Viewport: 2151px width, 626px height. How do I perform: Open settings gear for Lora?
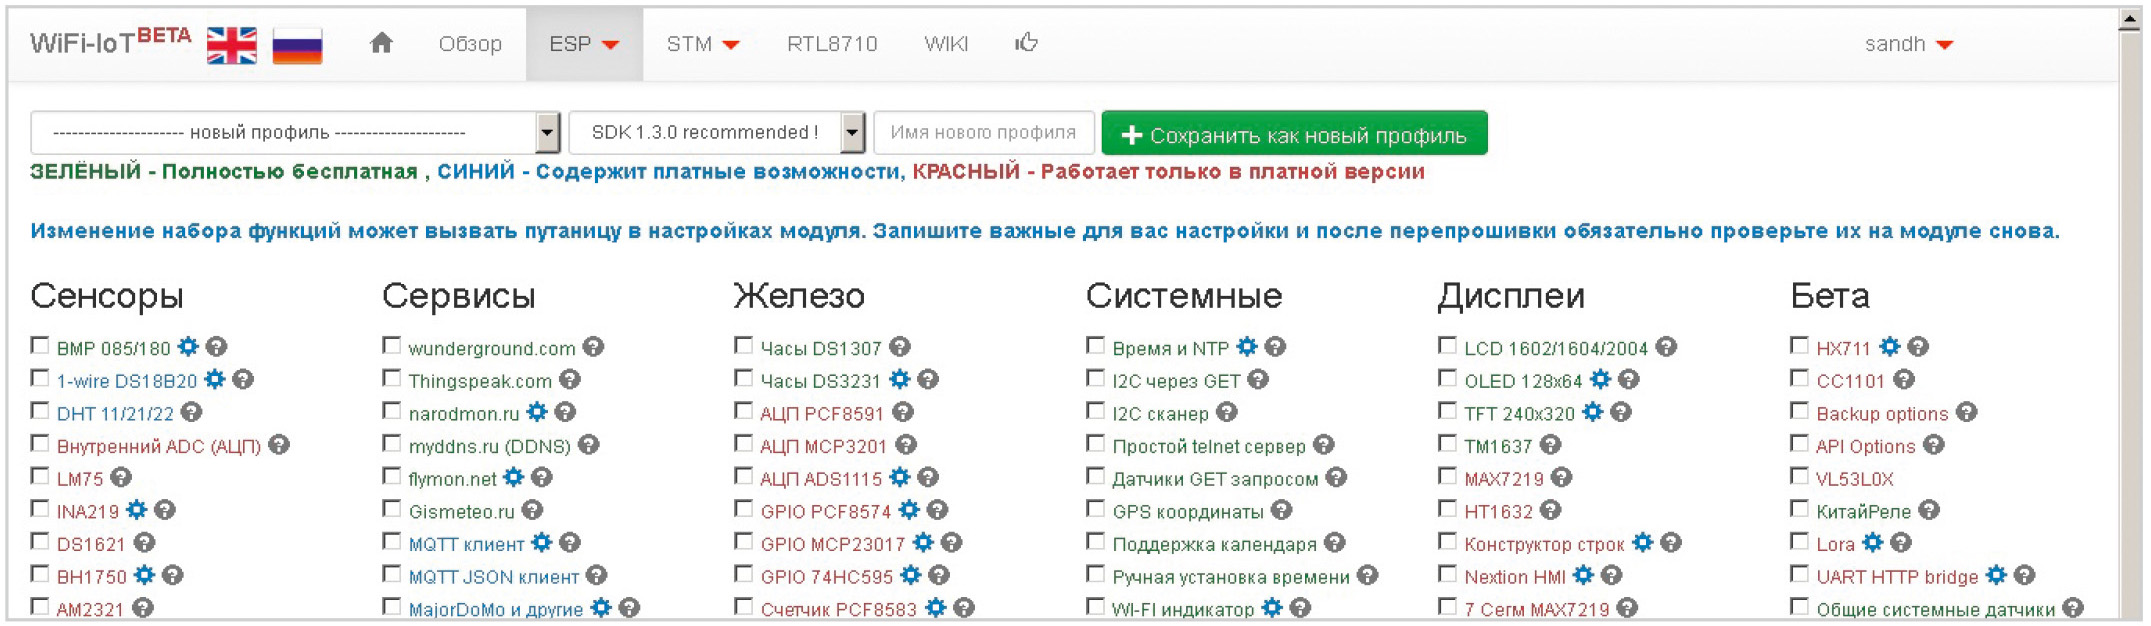1873,543
